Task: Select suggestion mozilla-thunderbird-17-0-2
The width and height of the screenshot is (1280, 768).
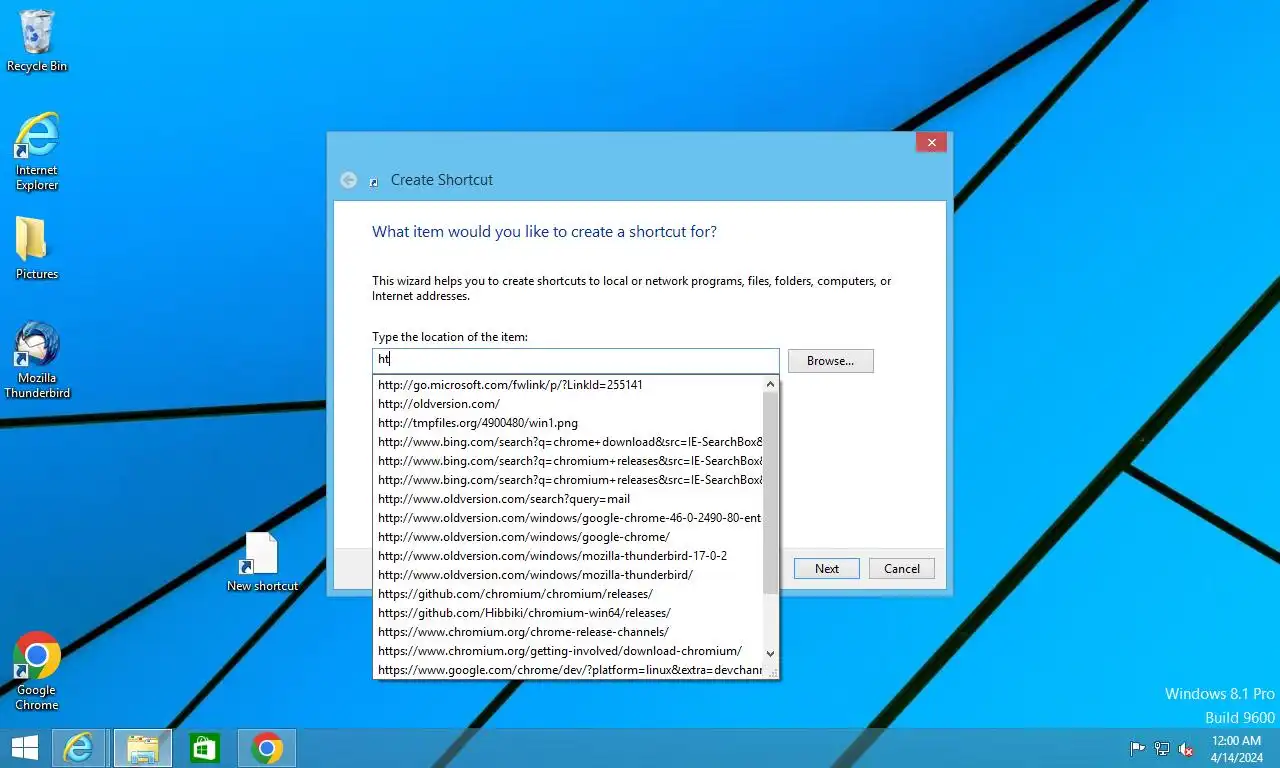Action: tap(568, 556)
